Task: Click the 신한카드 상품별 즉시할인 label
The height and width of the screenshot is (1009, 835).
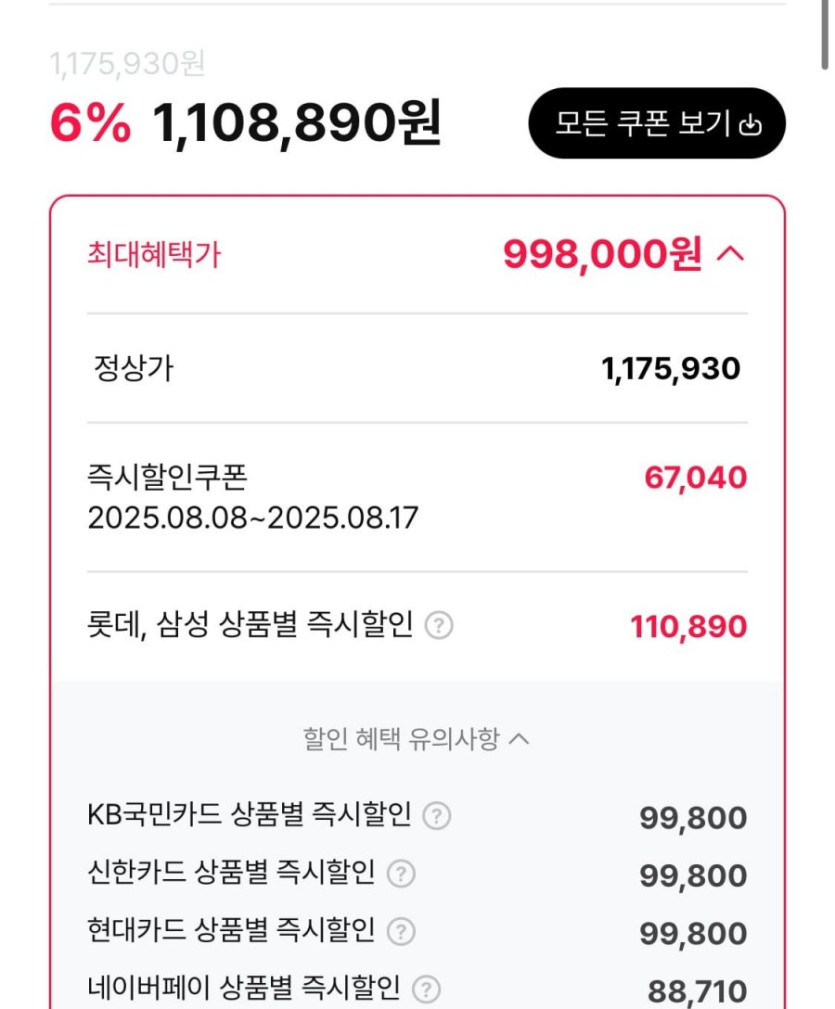Action: point(231,874)
